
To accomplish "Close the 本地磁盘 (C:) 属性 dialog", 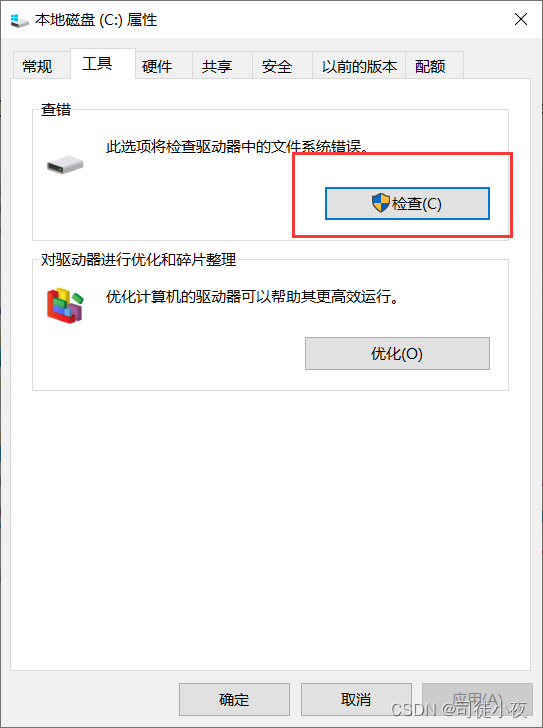I will (521, 19).
